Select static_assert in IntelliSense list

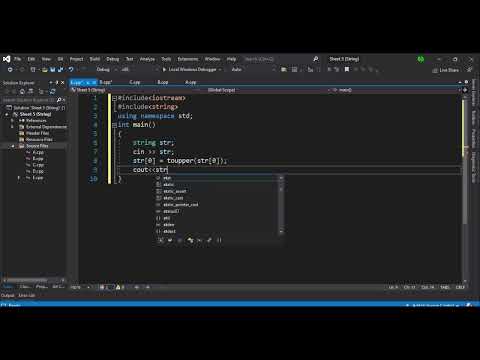coord(175,191)
